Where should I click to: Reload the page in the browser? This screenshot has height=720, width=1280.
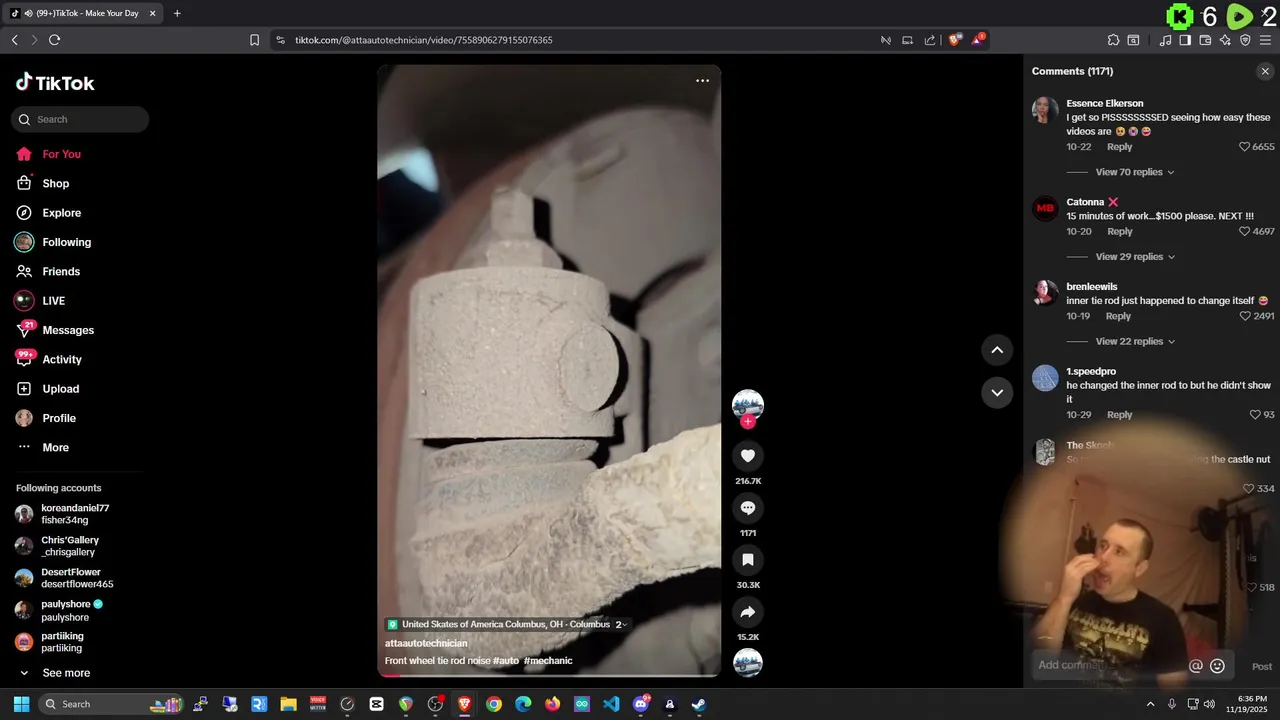(x=54, y=40)
